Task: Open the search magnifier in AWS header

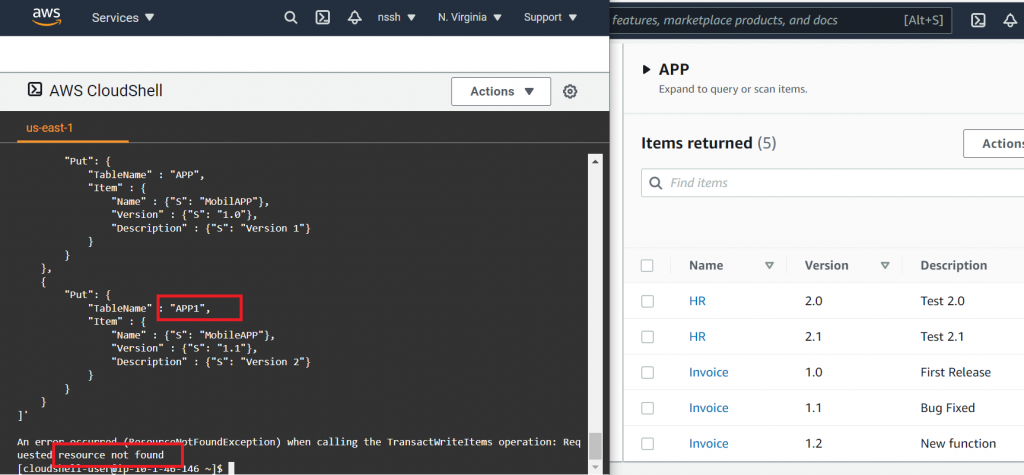Action: coord(291,18)
